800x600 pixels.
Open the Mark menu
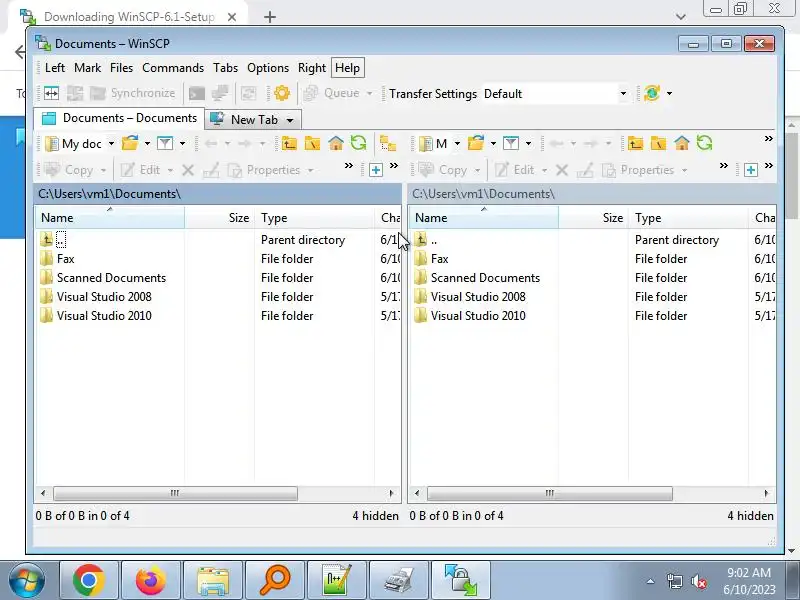click(87, 68)
